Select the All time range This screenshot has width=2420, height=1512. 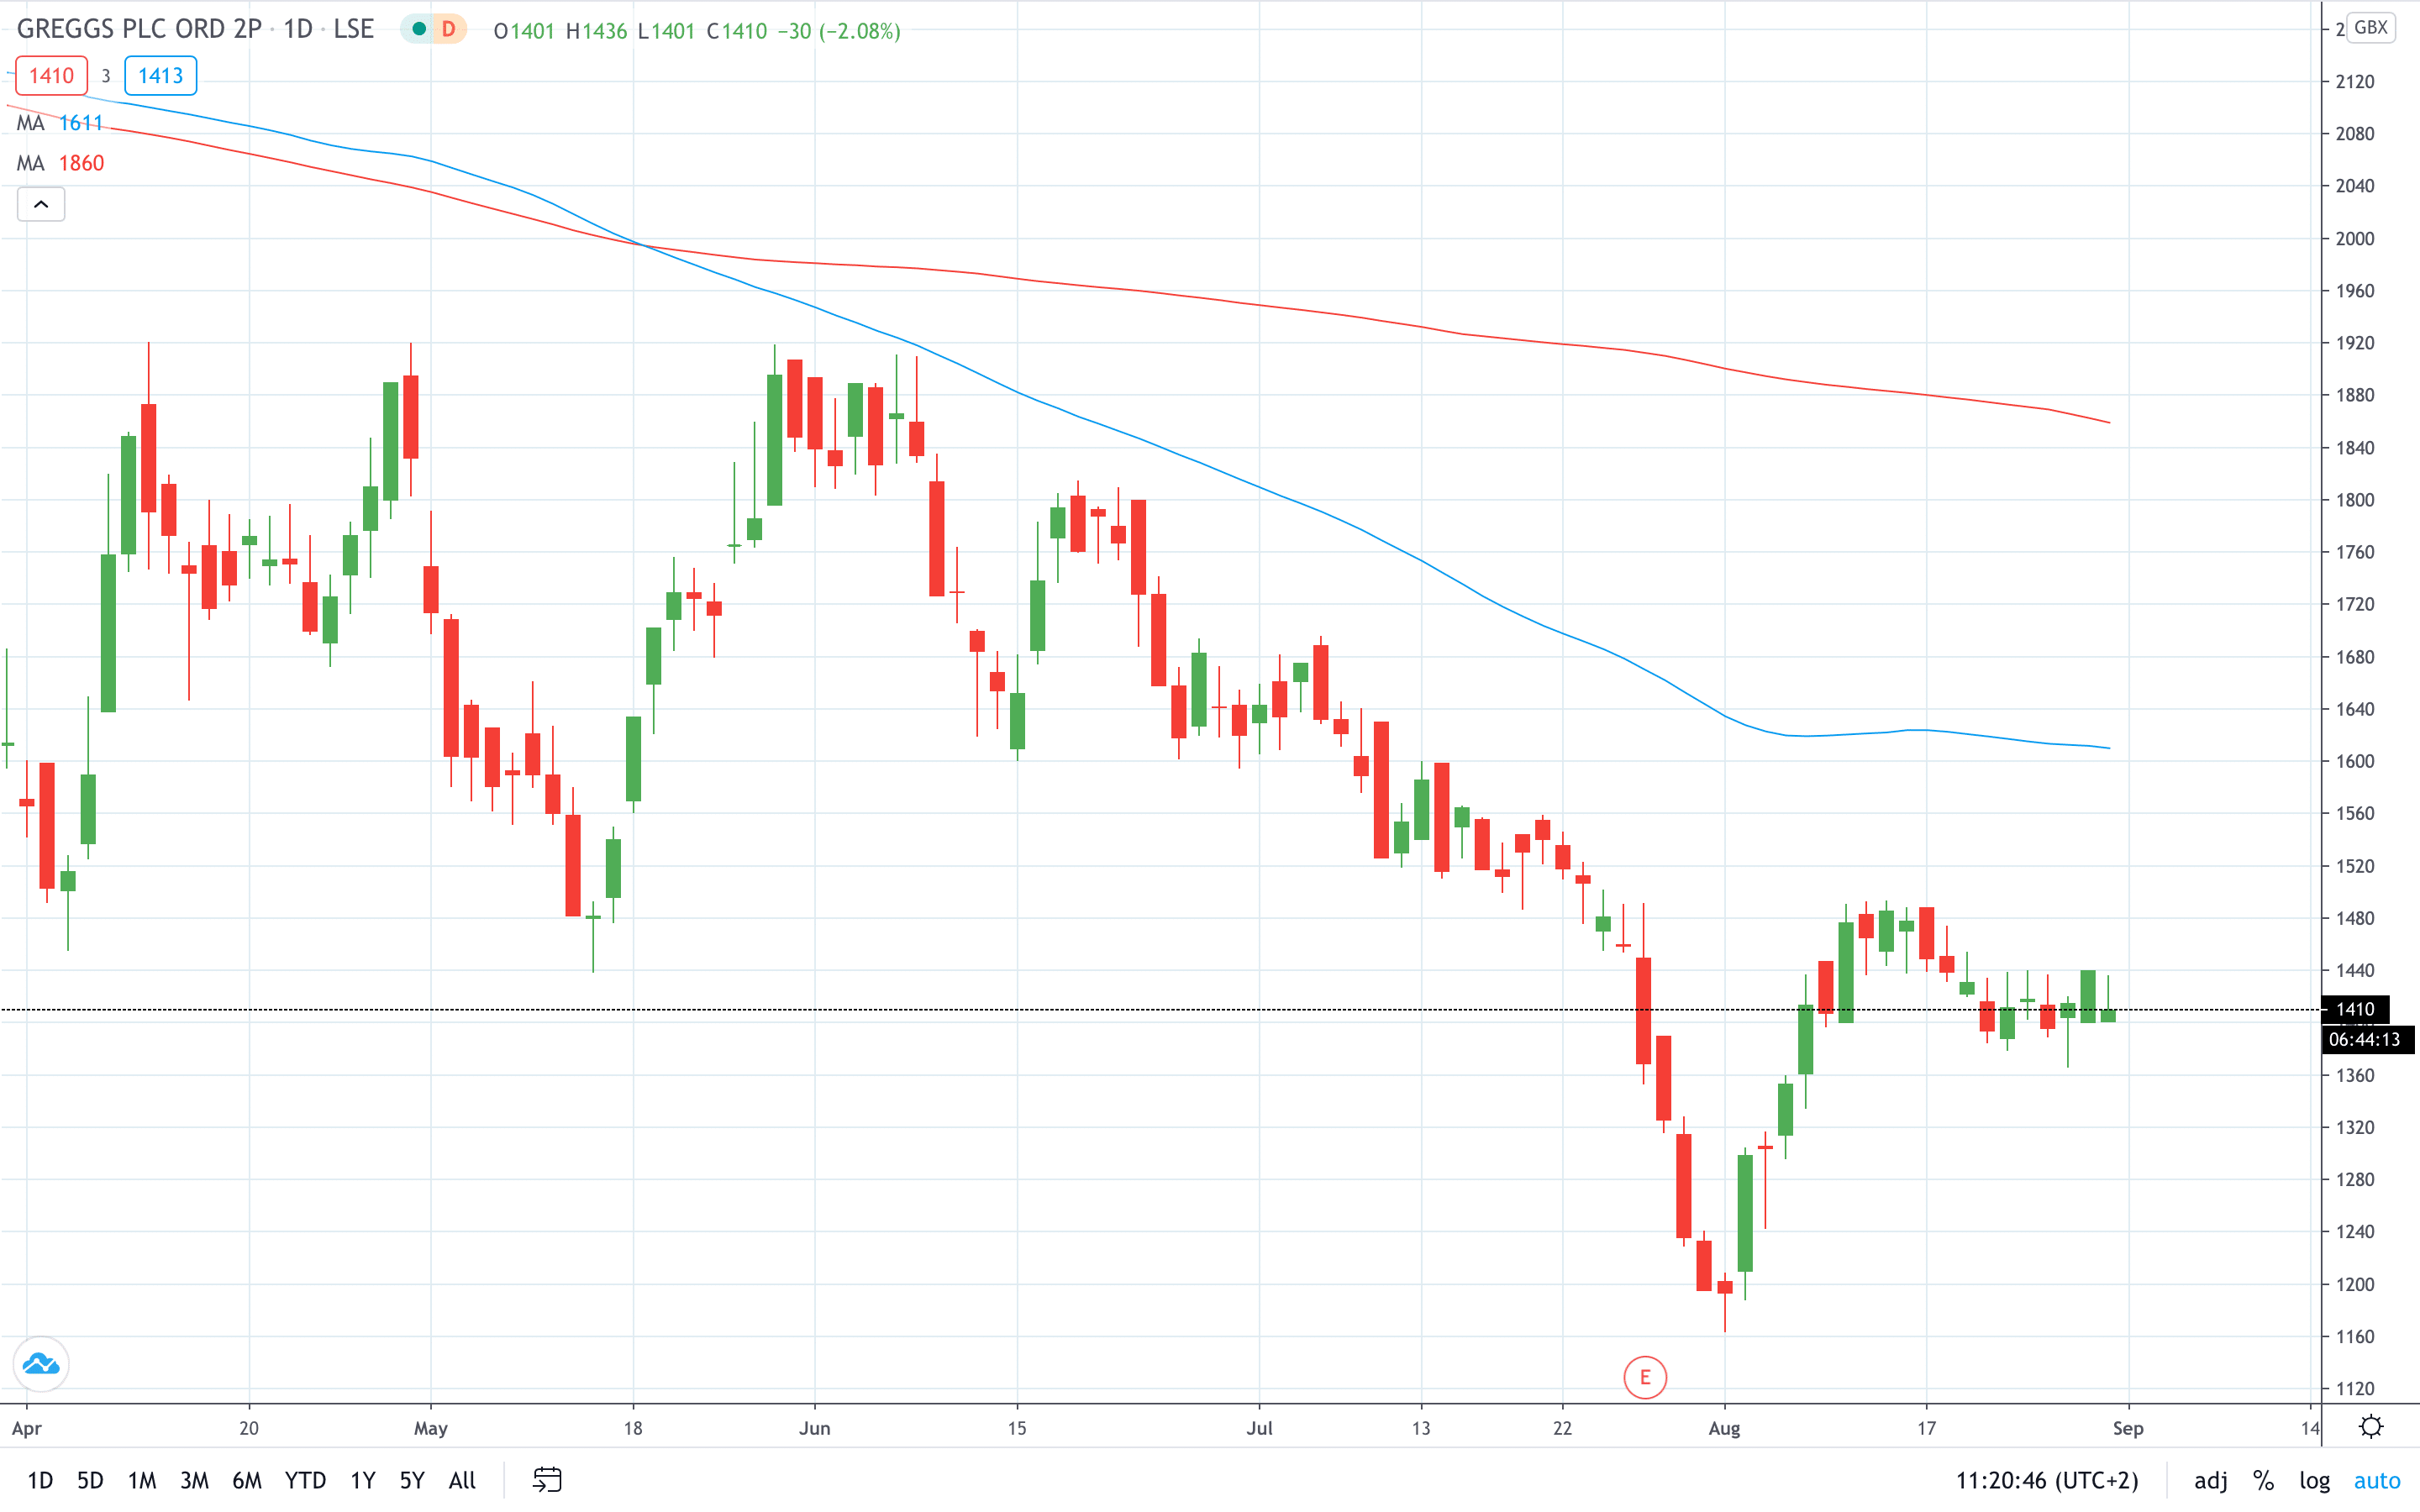(462, 1480)
